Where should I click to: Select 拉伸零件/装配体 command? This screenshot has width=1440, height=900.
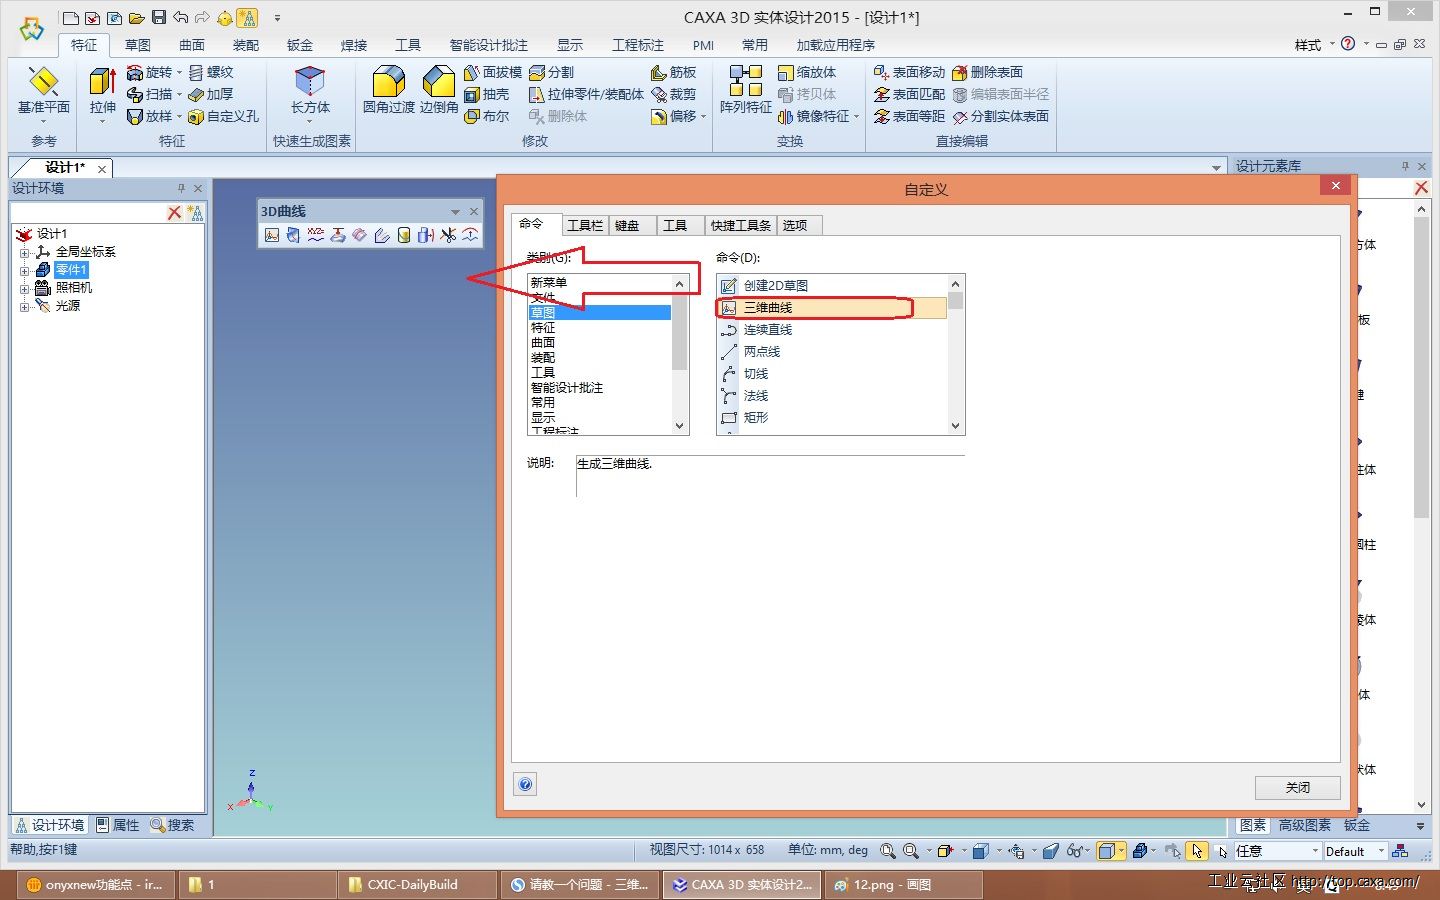[586, 94]
